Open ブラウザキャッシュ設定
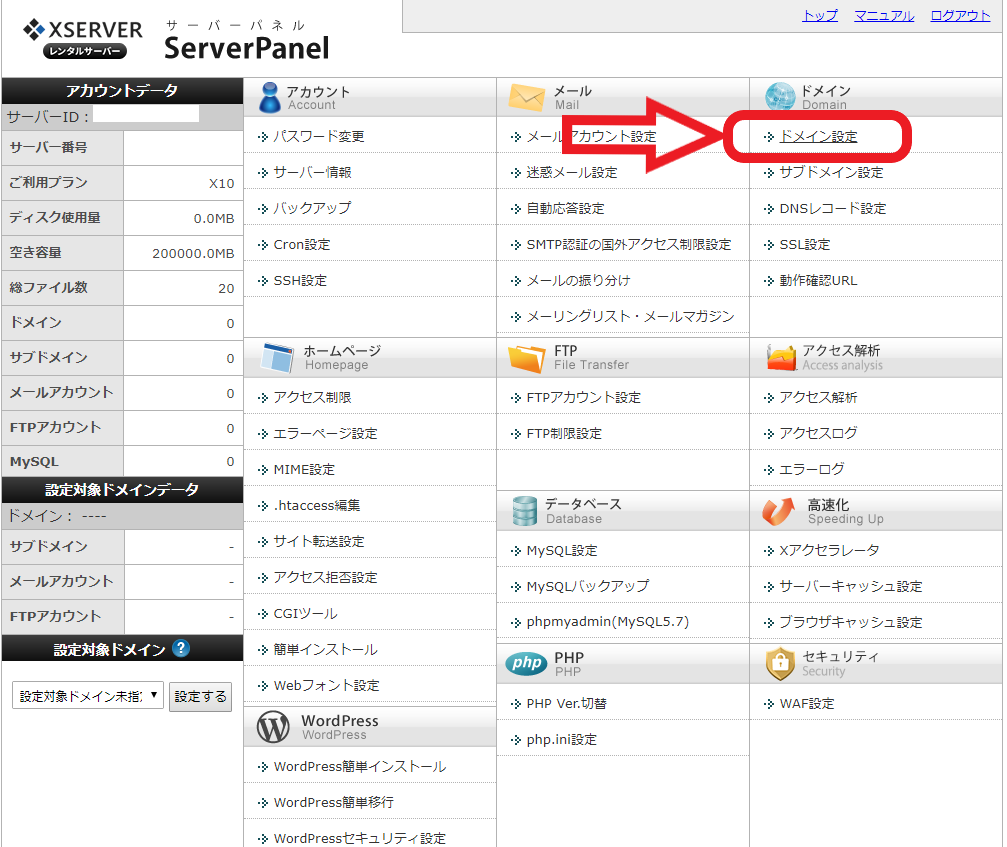 click(x=850, y=622)
